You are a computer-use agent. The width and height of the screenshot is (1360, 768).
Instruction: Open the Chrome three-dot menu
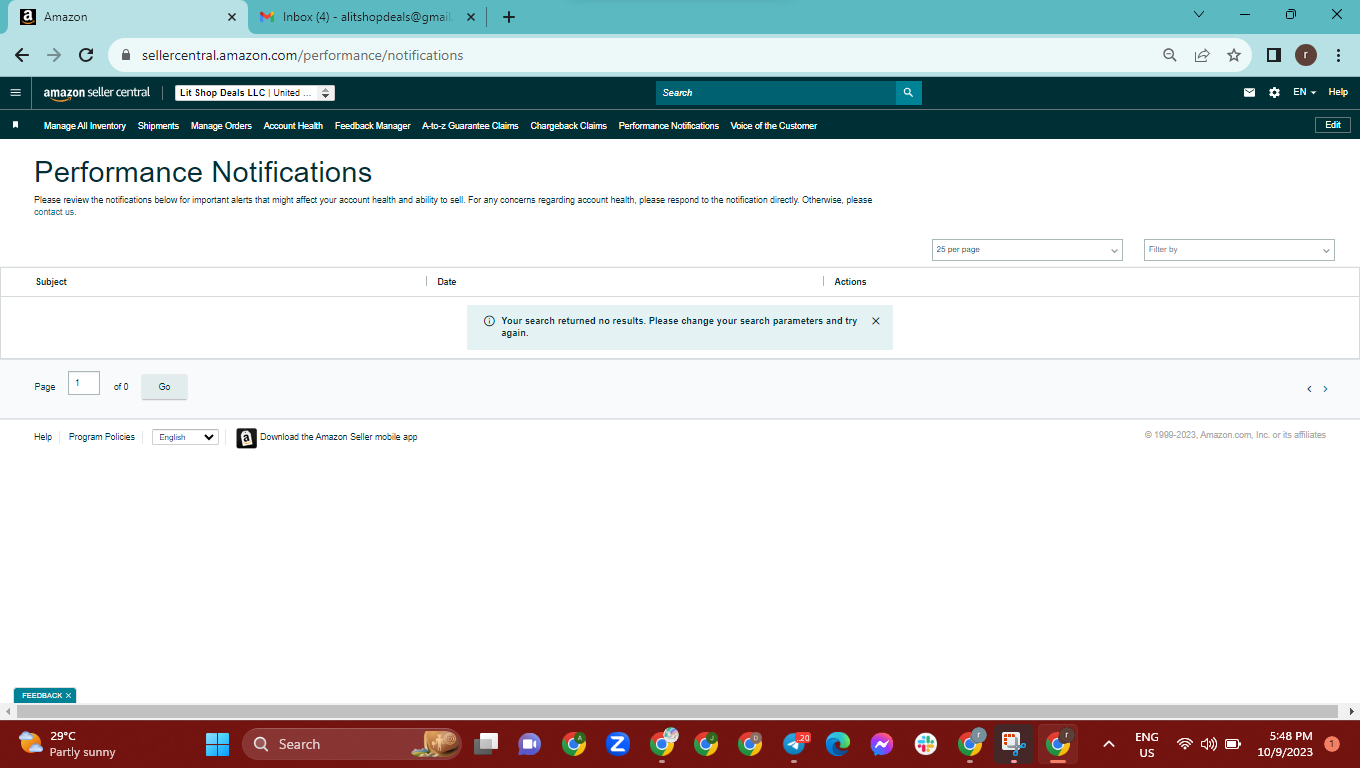click(x=1338, y=55)
